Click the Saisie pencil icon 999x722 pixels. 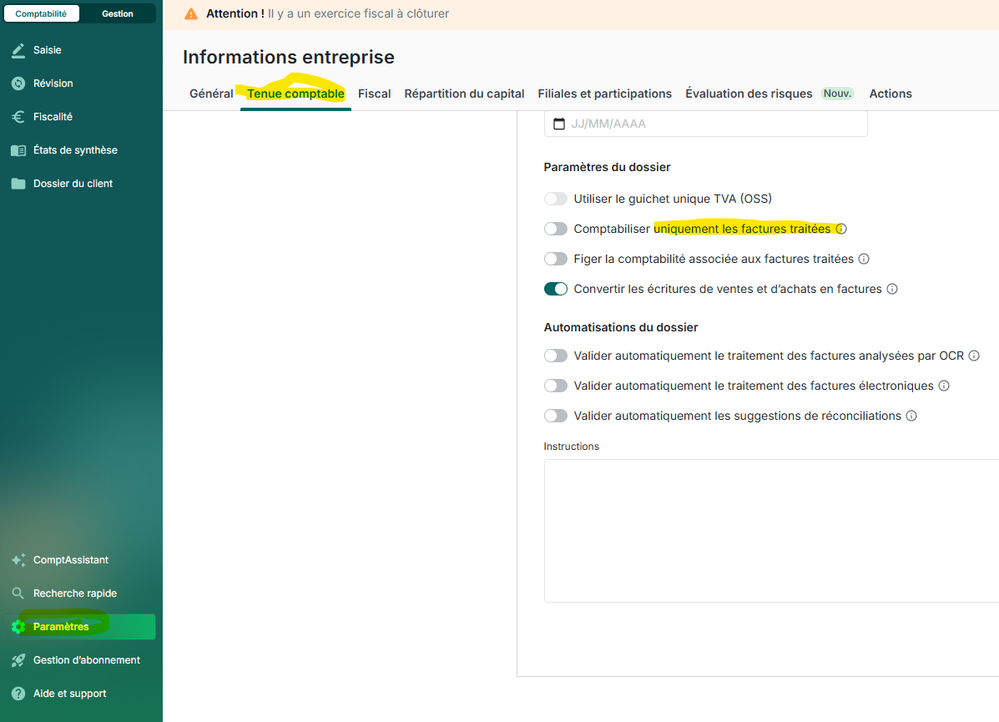pyautogui.click(x=18, y=50)
